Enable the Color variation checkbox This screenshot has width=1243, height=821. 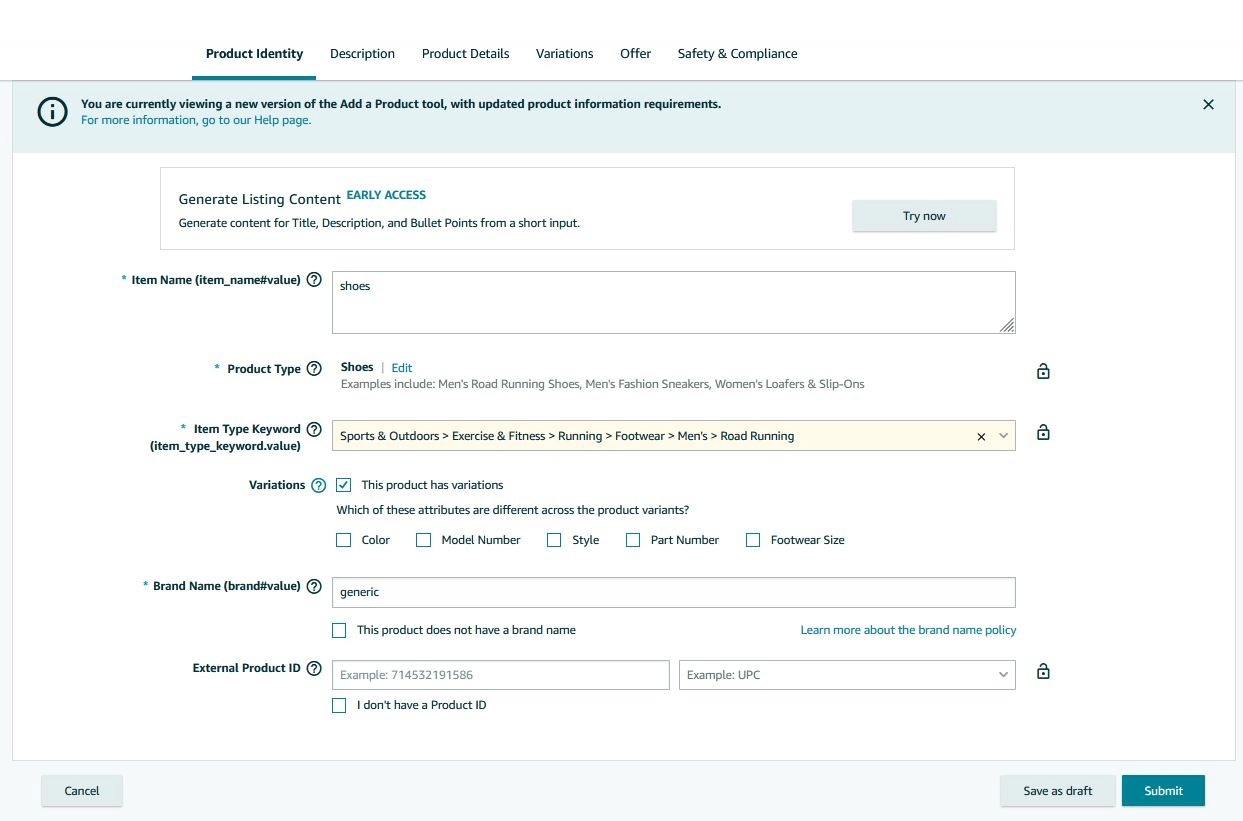click(344, 540)
